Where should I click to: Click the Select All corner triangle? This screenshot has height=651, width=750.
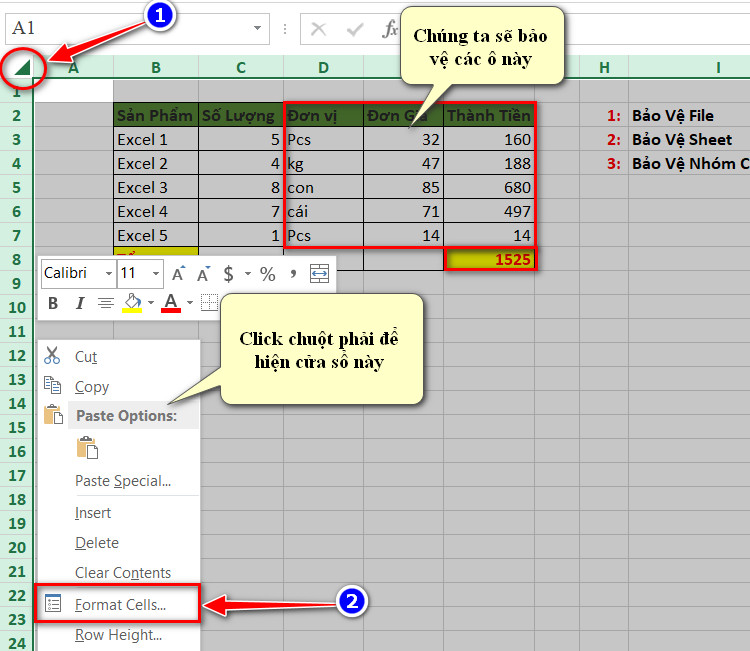point(22,68)
